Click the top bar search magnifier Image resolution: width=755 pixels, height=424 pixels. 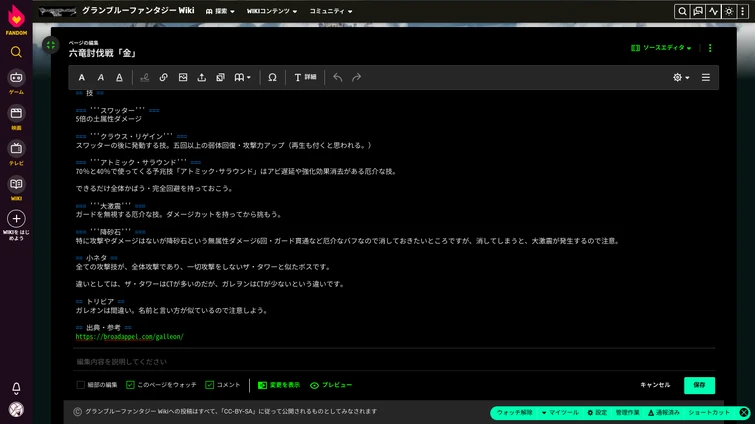(x=682, y=12)
